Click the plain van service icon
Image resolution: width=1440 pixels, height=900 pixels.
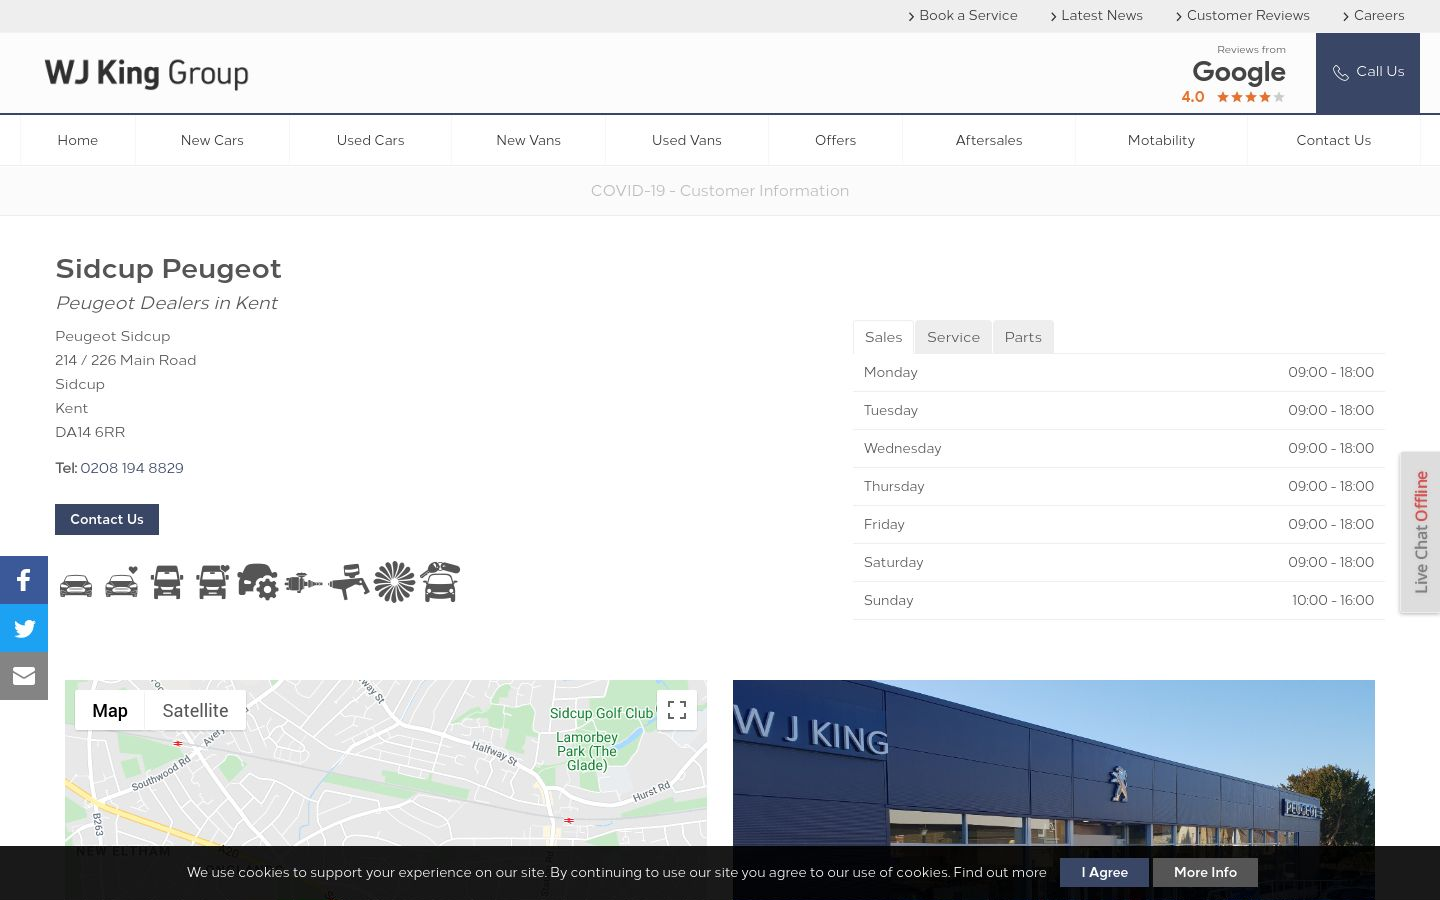pyautogui.click(x=167, y=582)
